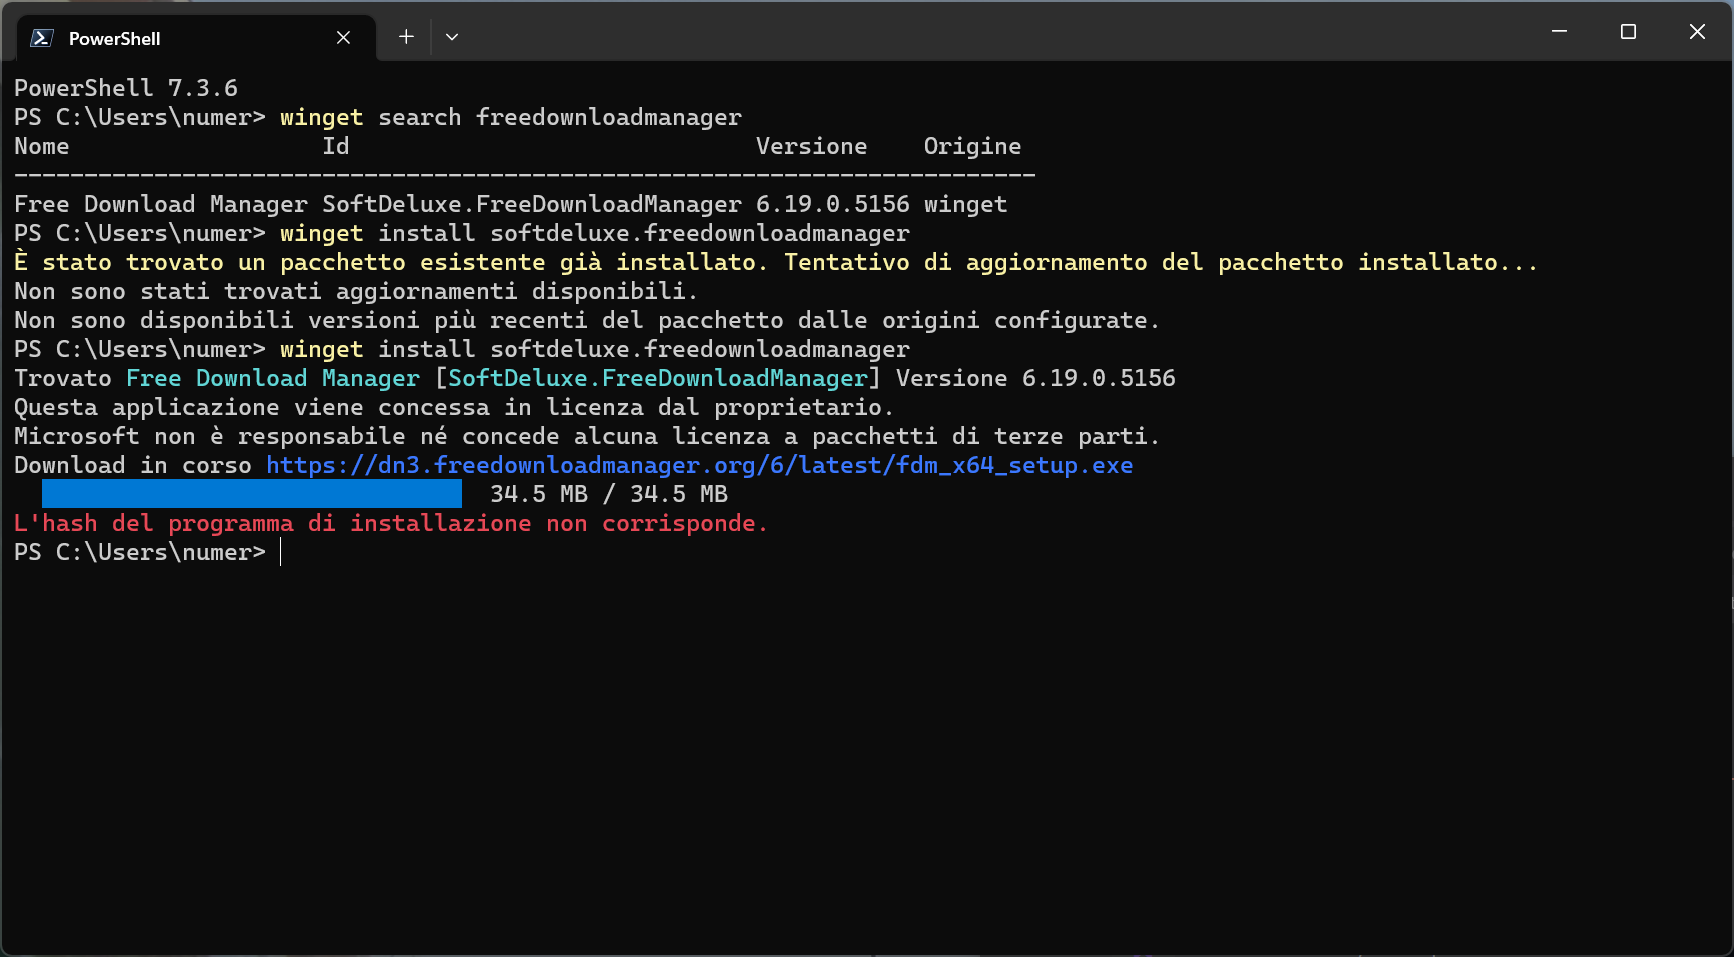The width and height of the screenshot is (1734, 957).
Task: Click the PowerShell icon on the tab
Action: click(x=40, y=38)
